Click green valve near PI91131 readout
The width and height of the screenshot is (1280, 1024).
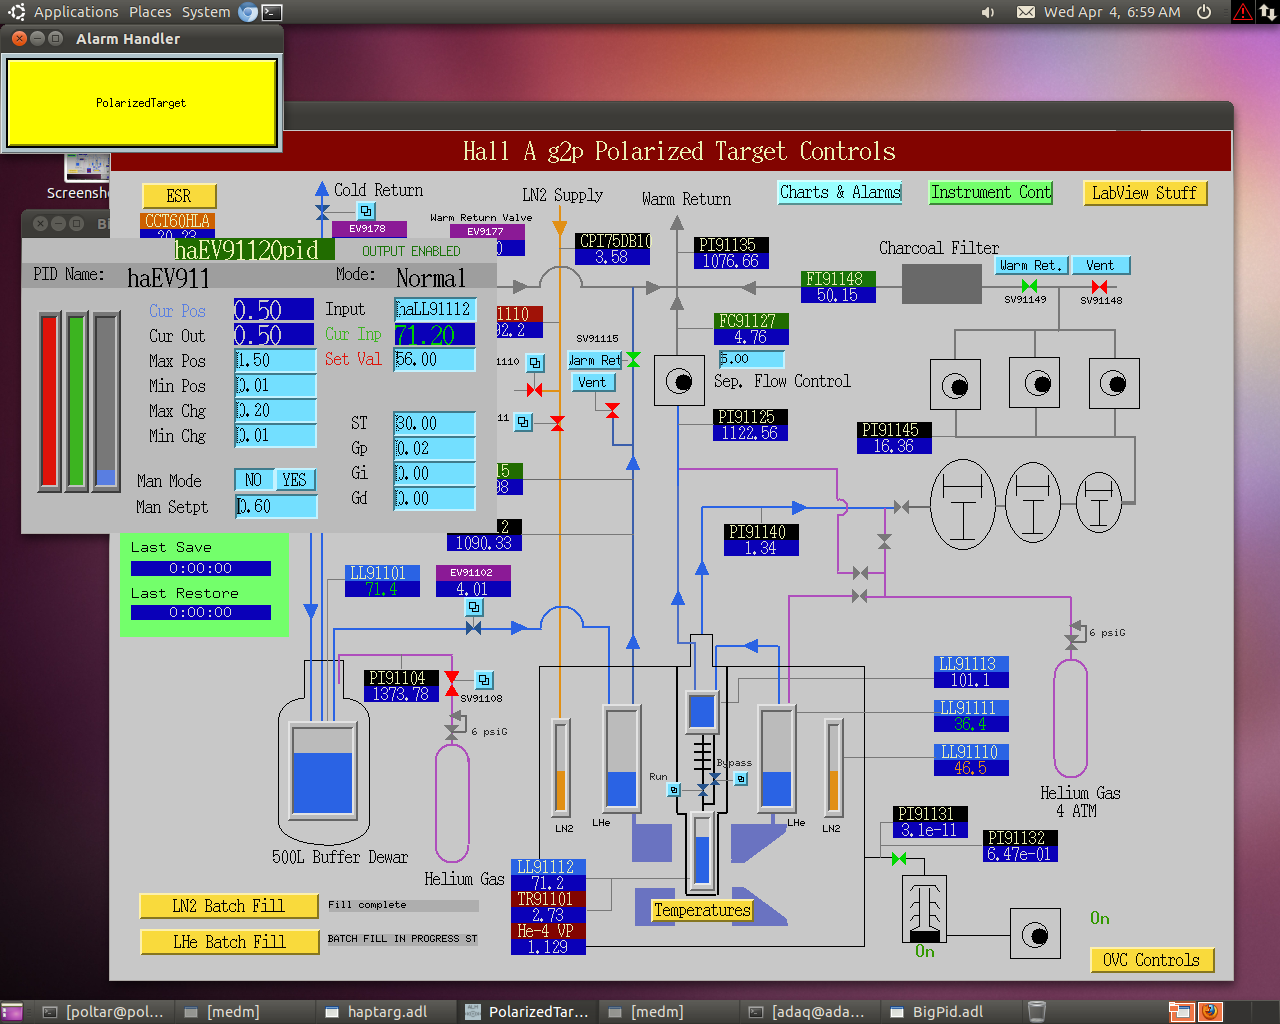coord(899,859)
